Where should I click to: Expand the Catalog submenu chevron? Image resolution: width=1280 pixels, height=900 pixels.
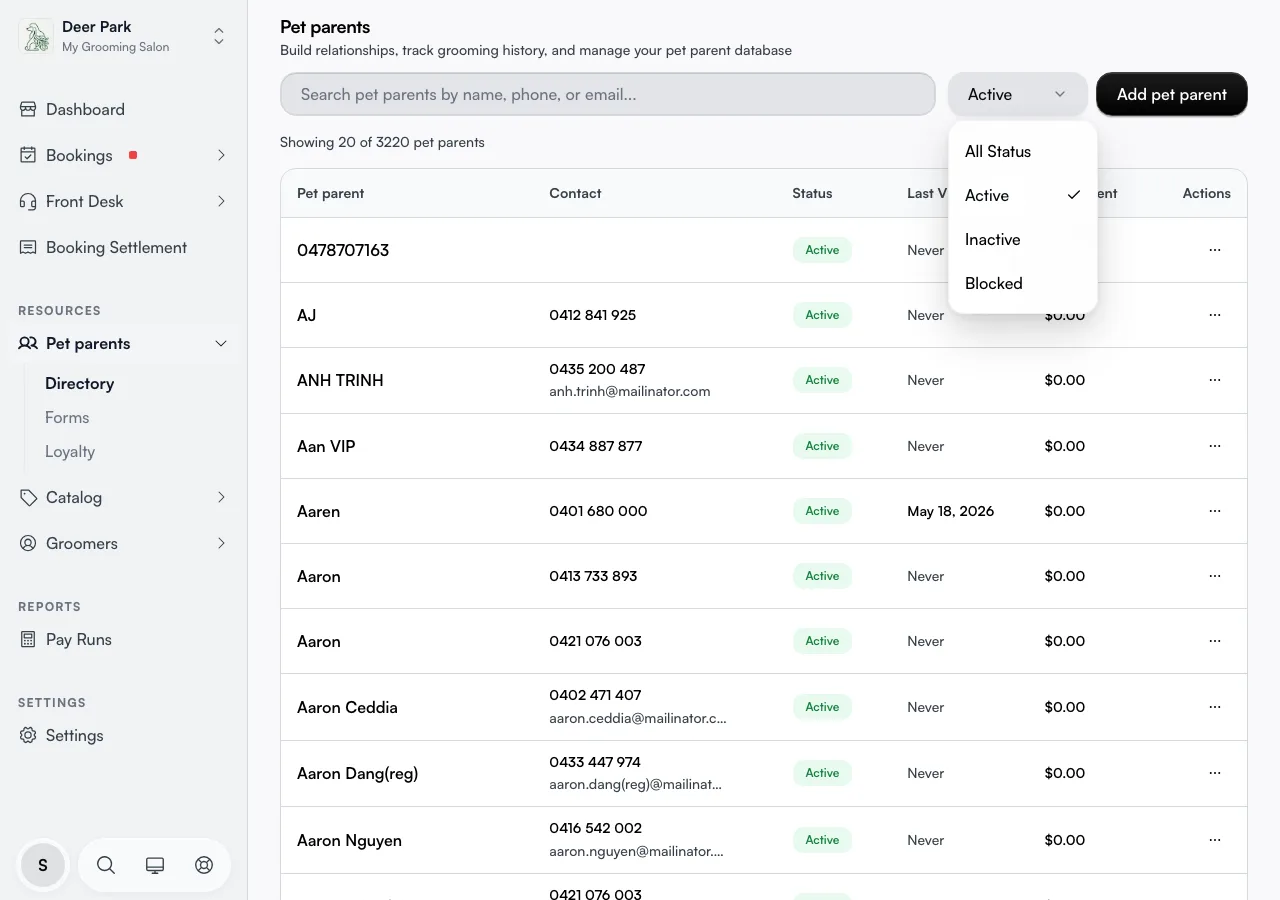221,497
